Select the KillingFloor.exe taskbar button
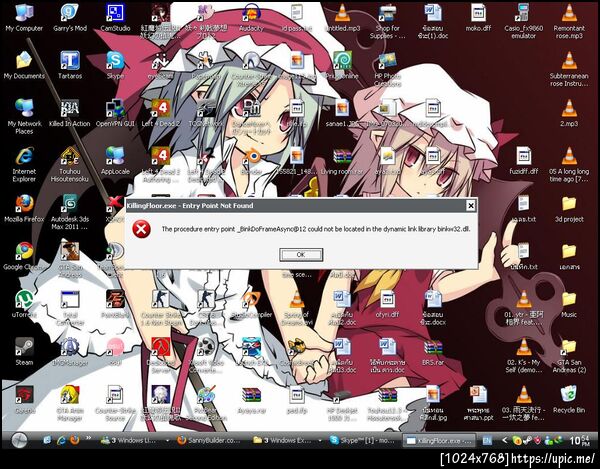600x469 pixels. point(439,441)
